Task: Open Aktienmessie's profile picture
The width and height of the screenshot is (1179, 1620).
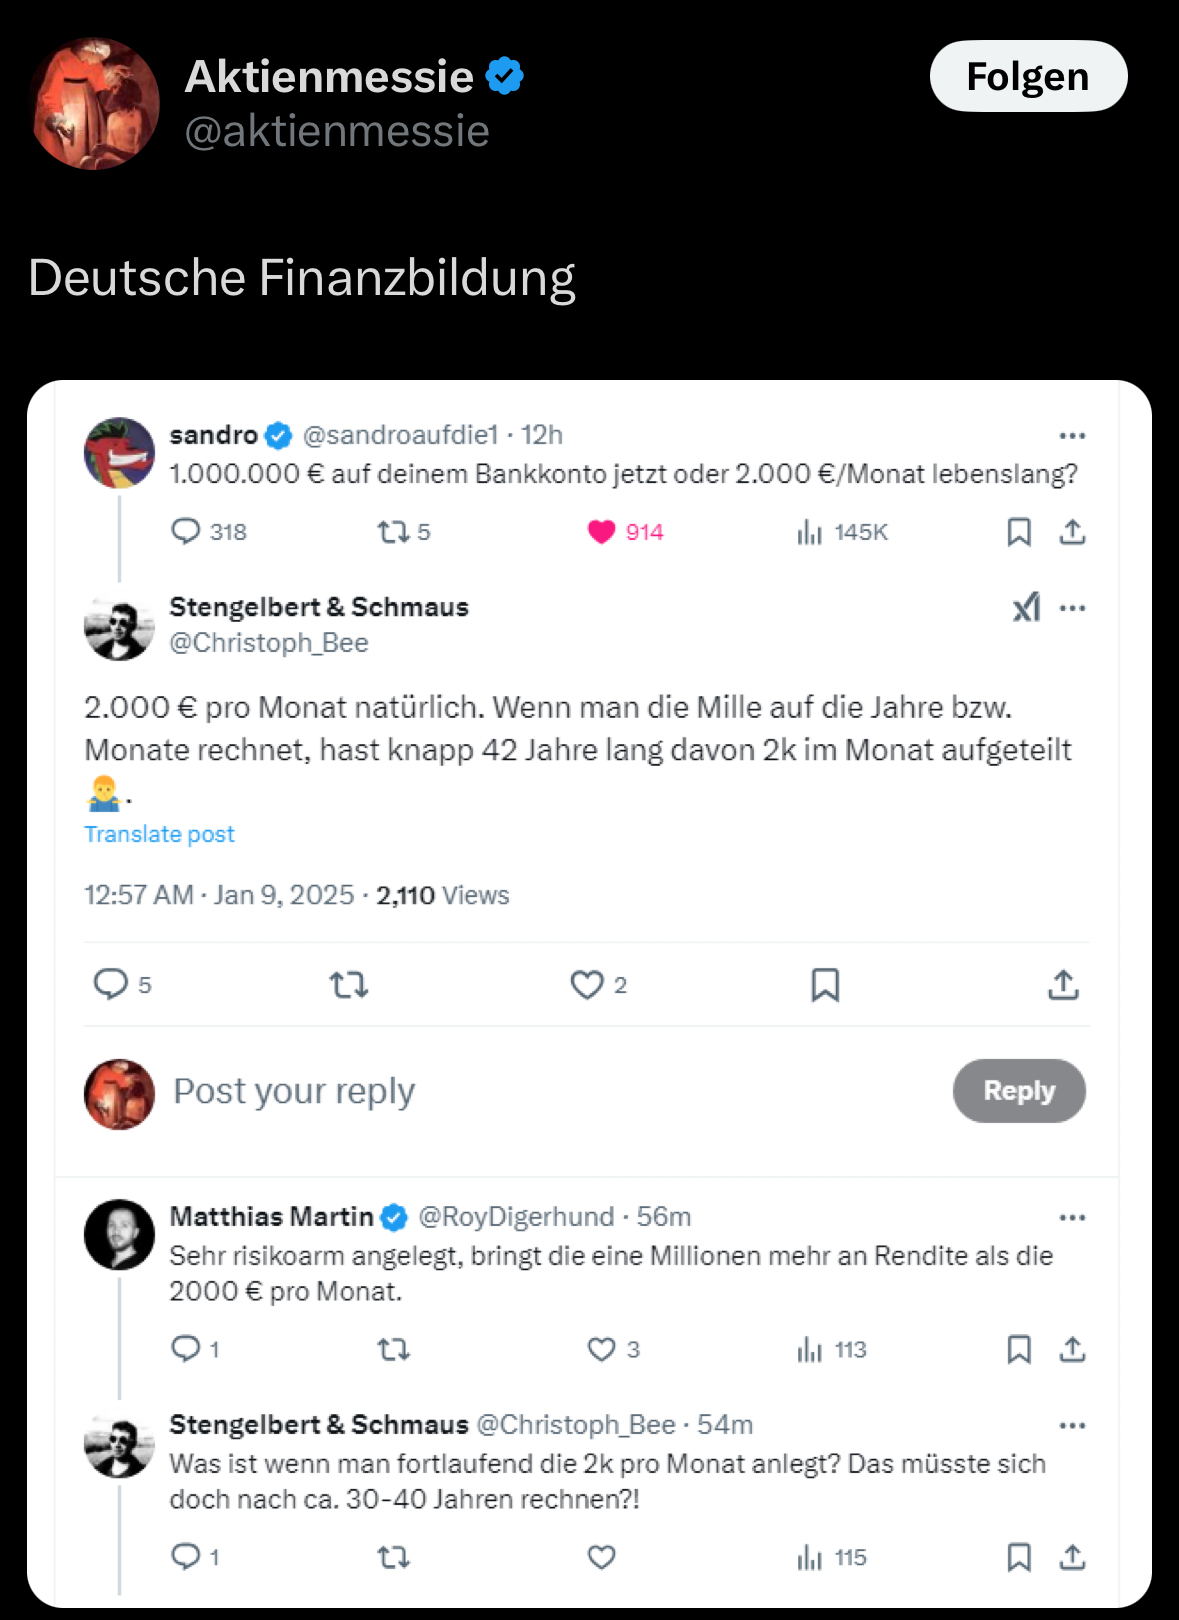Action: (95, 104)
